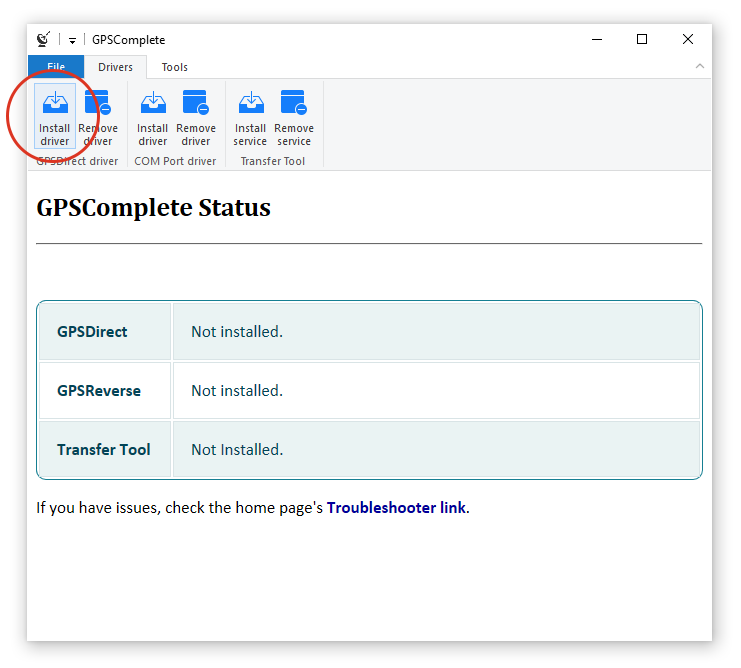Install the Transfer Tool service
The image size is (741, 668).
250,116
